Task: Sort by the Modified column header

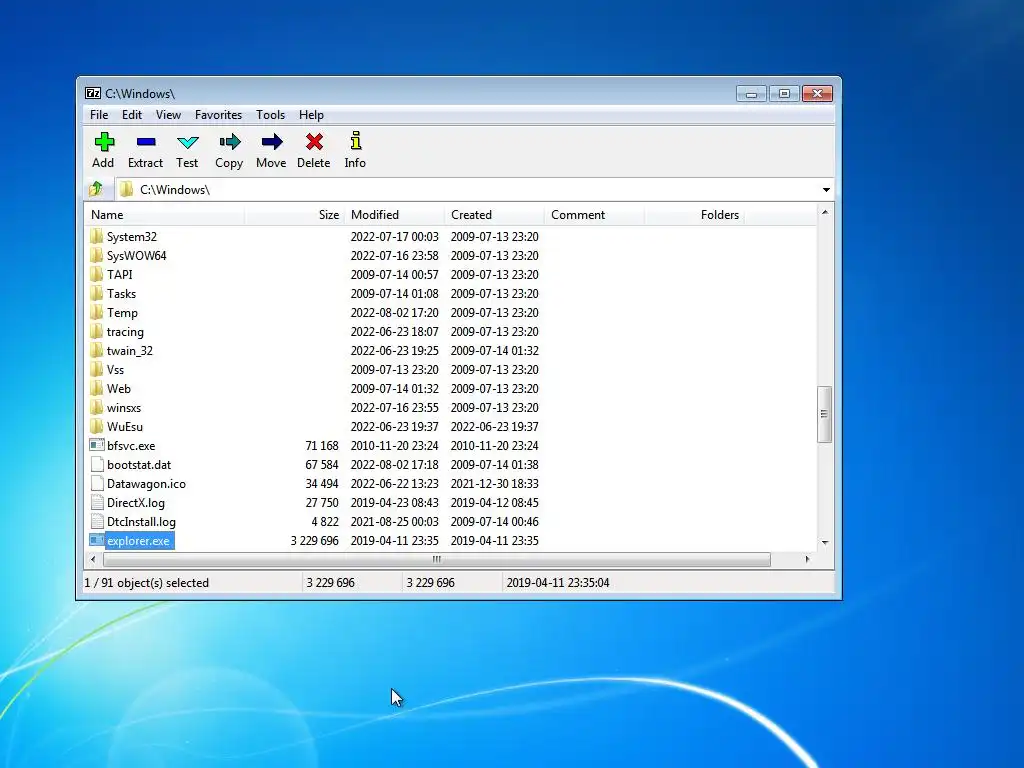Action: (x=394, y=215)
